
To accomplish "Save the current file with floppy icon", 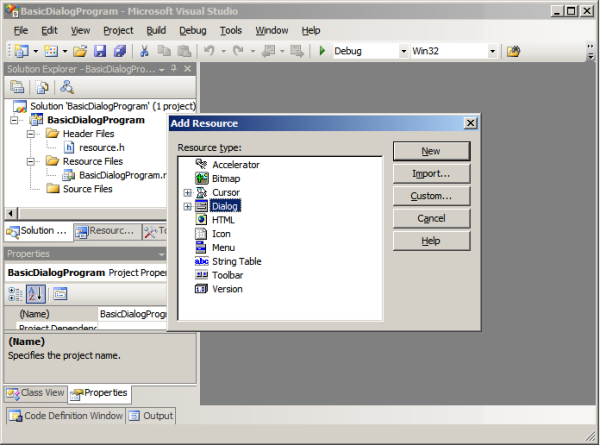I will (x=100, y=51).
